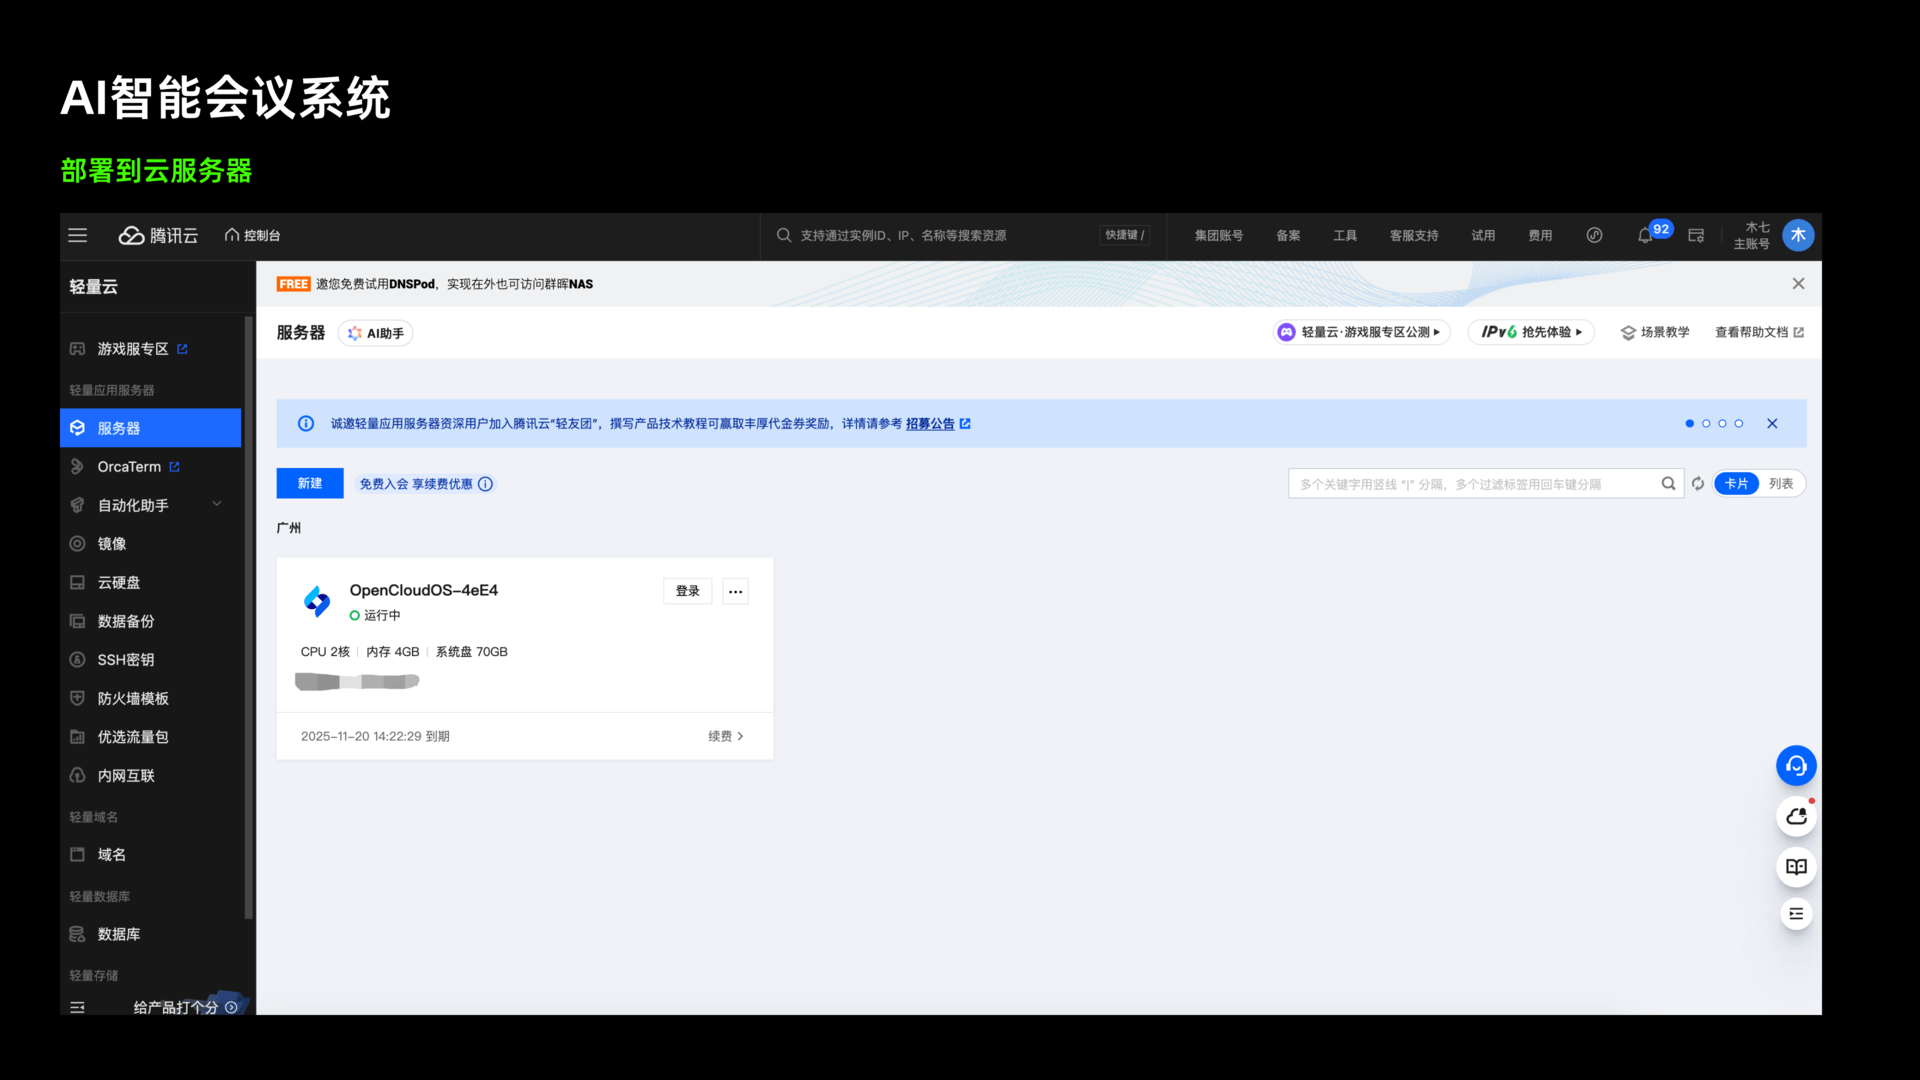Open 防火墙模板 in the sidebar
The width and height of the screenshot is (1920, 1080).
132,699
